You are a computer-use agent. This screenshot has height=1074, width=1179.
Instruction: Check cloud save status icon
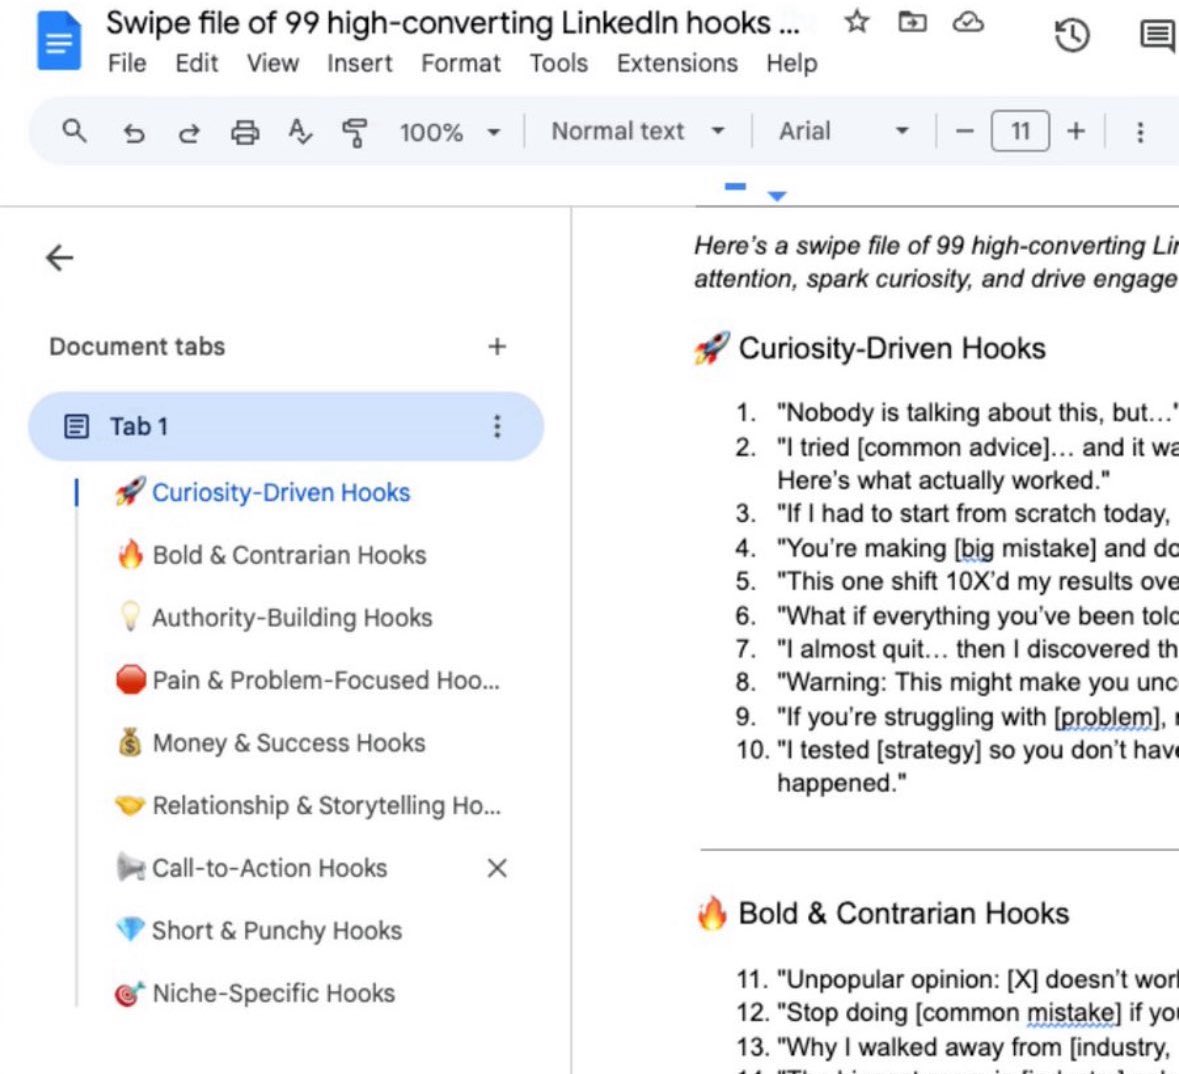(968, 22)
